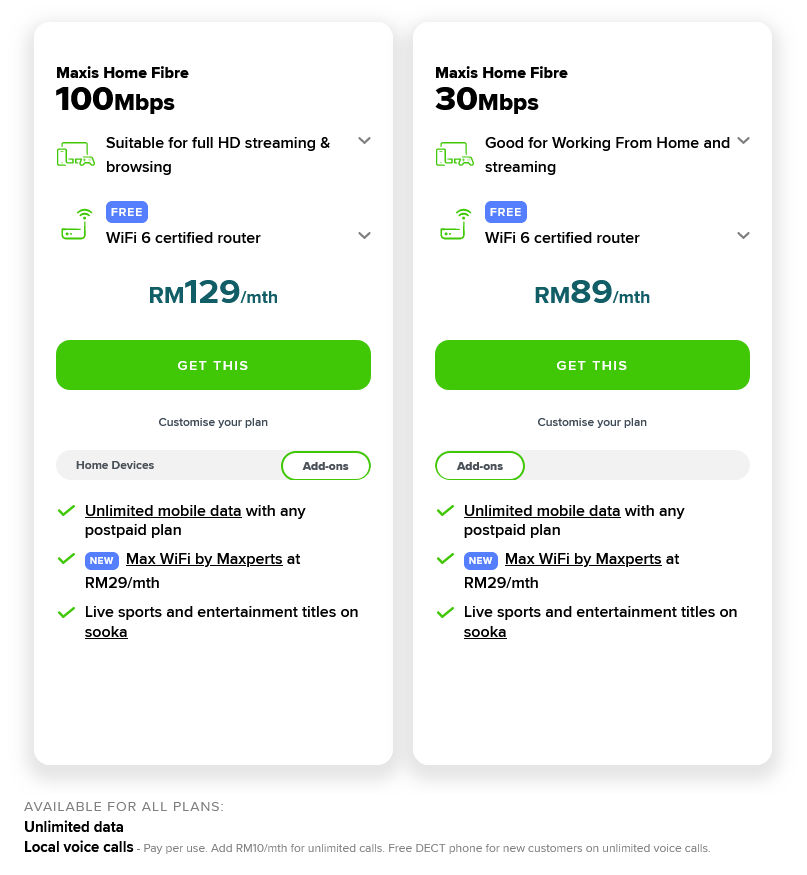Image resolution: width=807 pixels, height=875 pixels.
Task: Expand full HD streaming description in 100Mbps plan
Action: coord(364,141)
